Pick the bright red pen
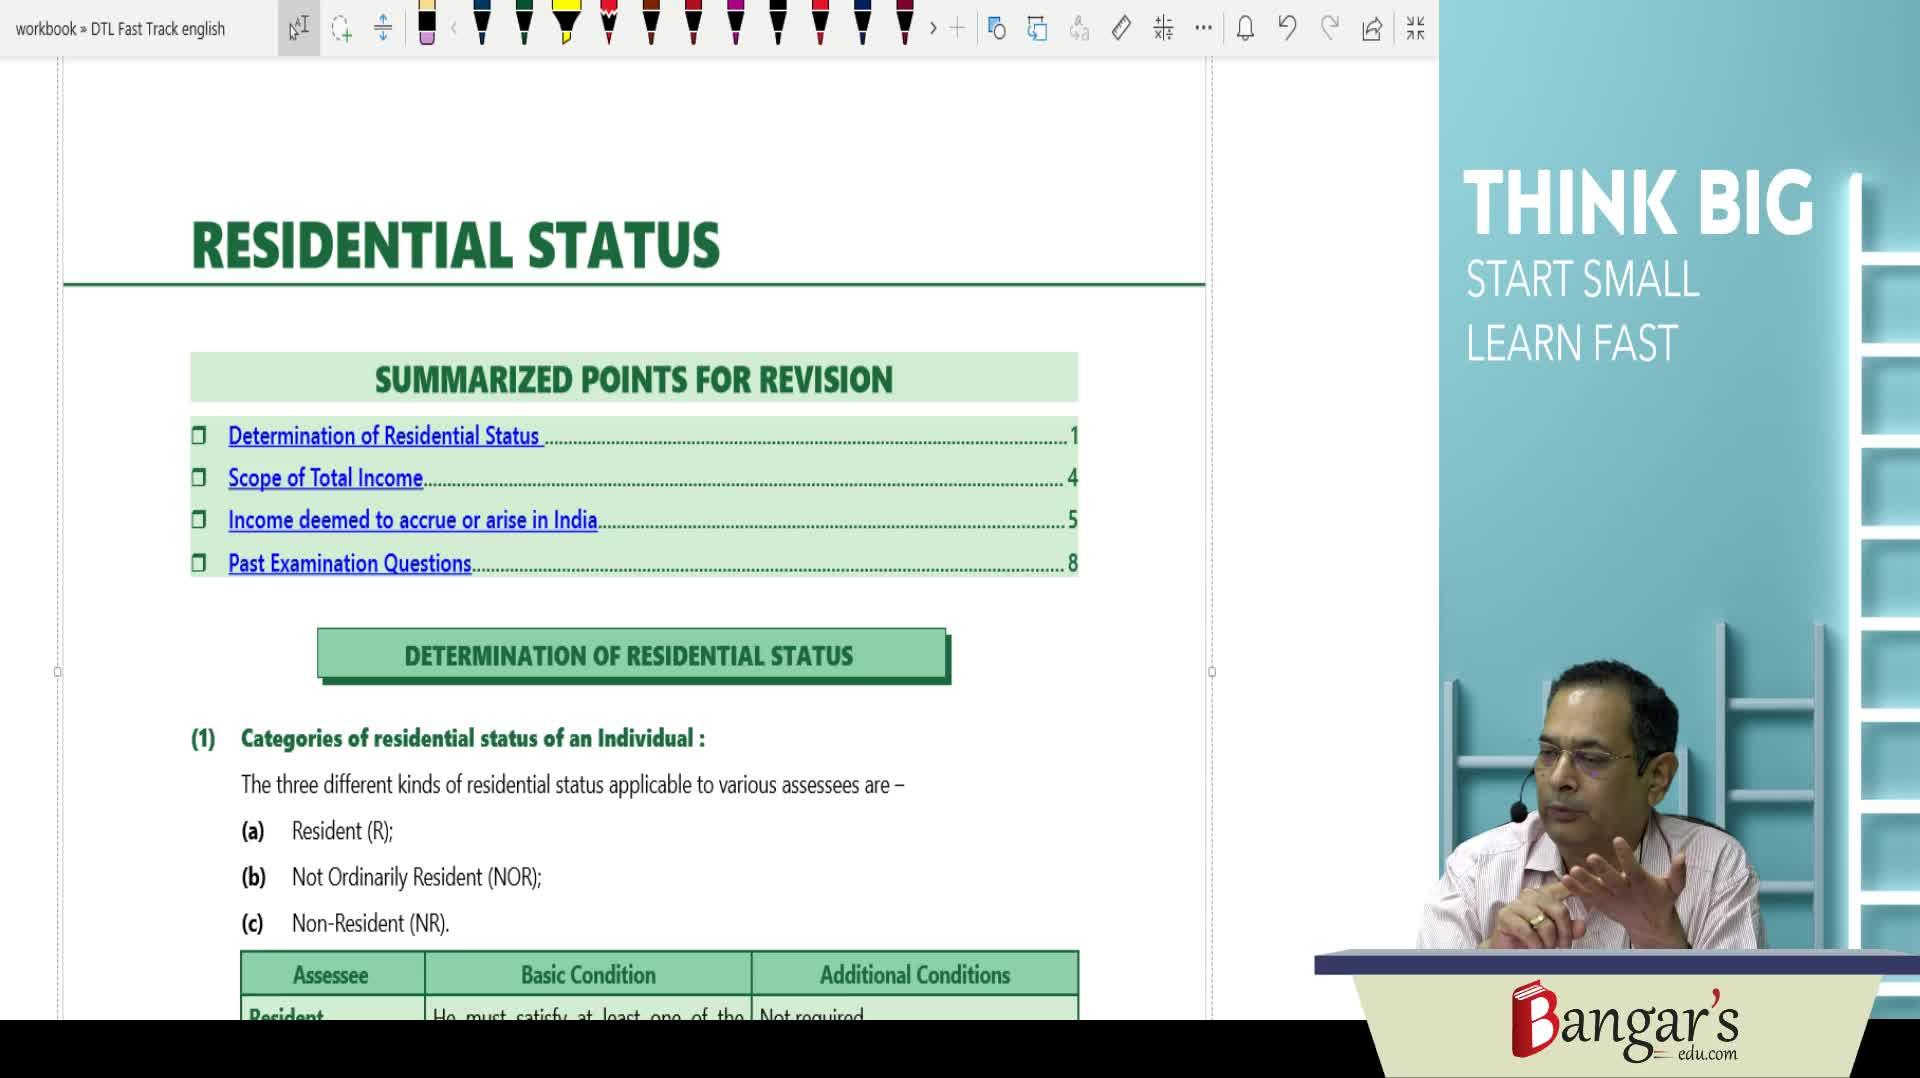The width and height of the screenshot is (1920, 1078). (x=820, y=24)
